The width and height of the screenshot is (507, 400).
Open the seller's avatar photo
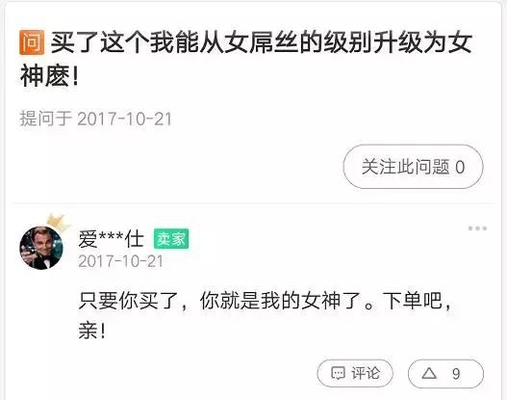[x=41, y=248]
